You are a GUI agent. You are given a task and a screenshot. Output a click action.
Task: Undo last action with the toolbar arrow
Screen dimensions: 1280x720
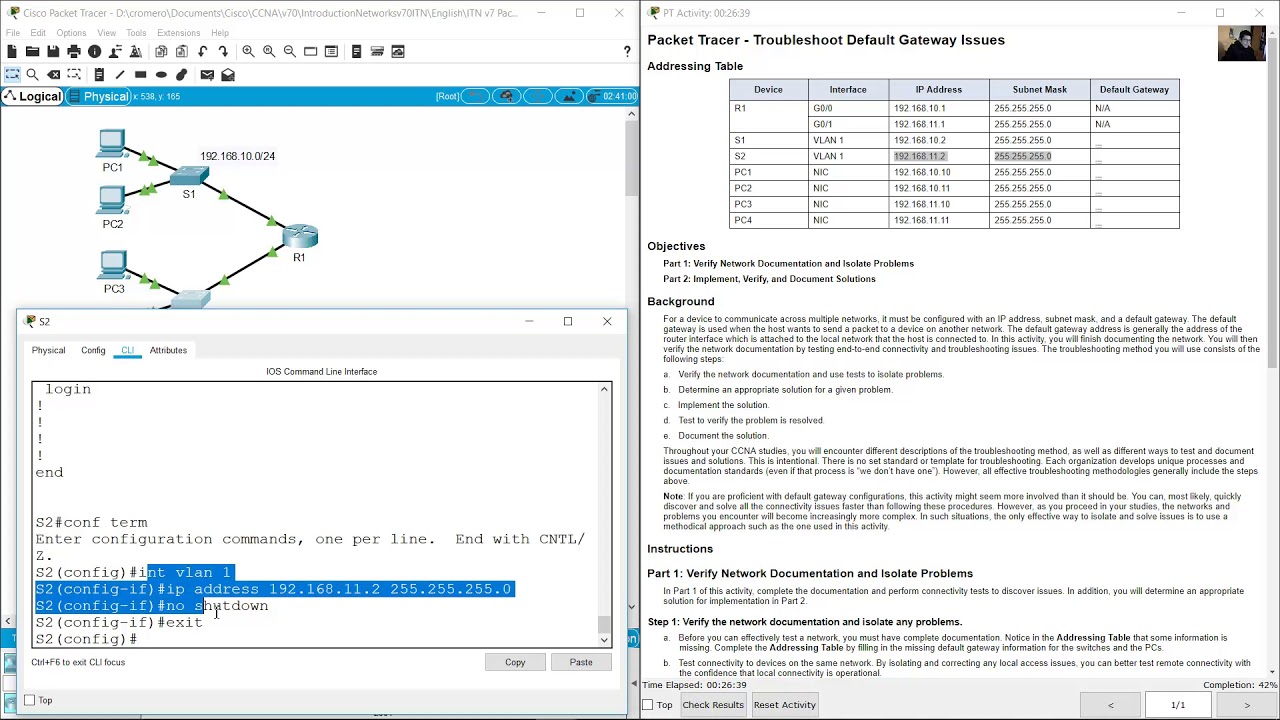pyautogui.click(x=203, y=51)
